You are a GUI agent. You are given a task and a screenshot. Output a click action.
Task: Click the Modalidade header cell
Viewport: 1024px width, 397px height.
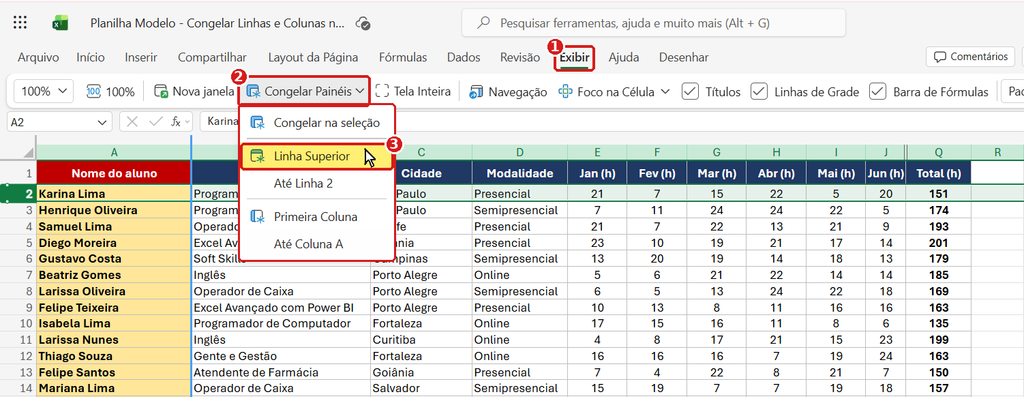point(519,173)
